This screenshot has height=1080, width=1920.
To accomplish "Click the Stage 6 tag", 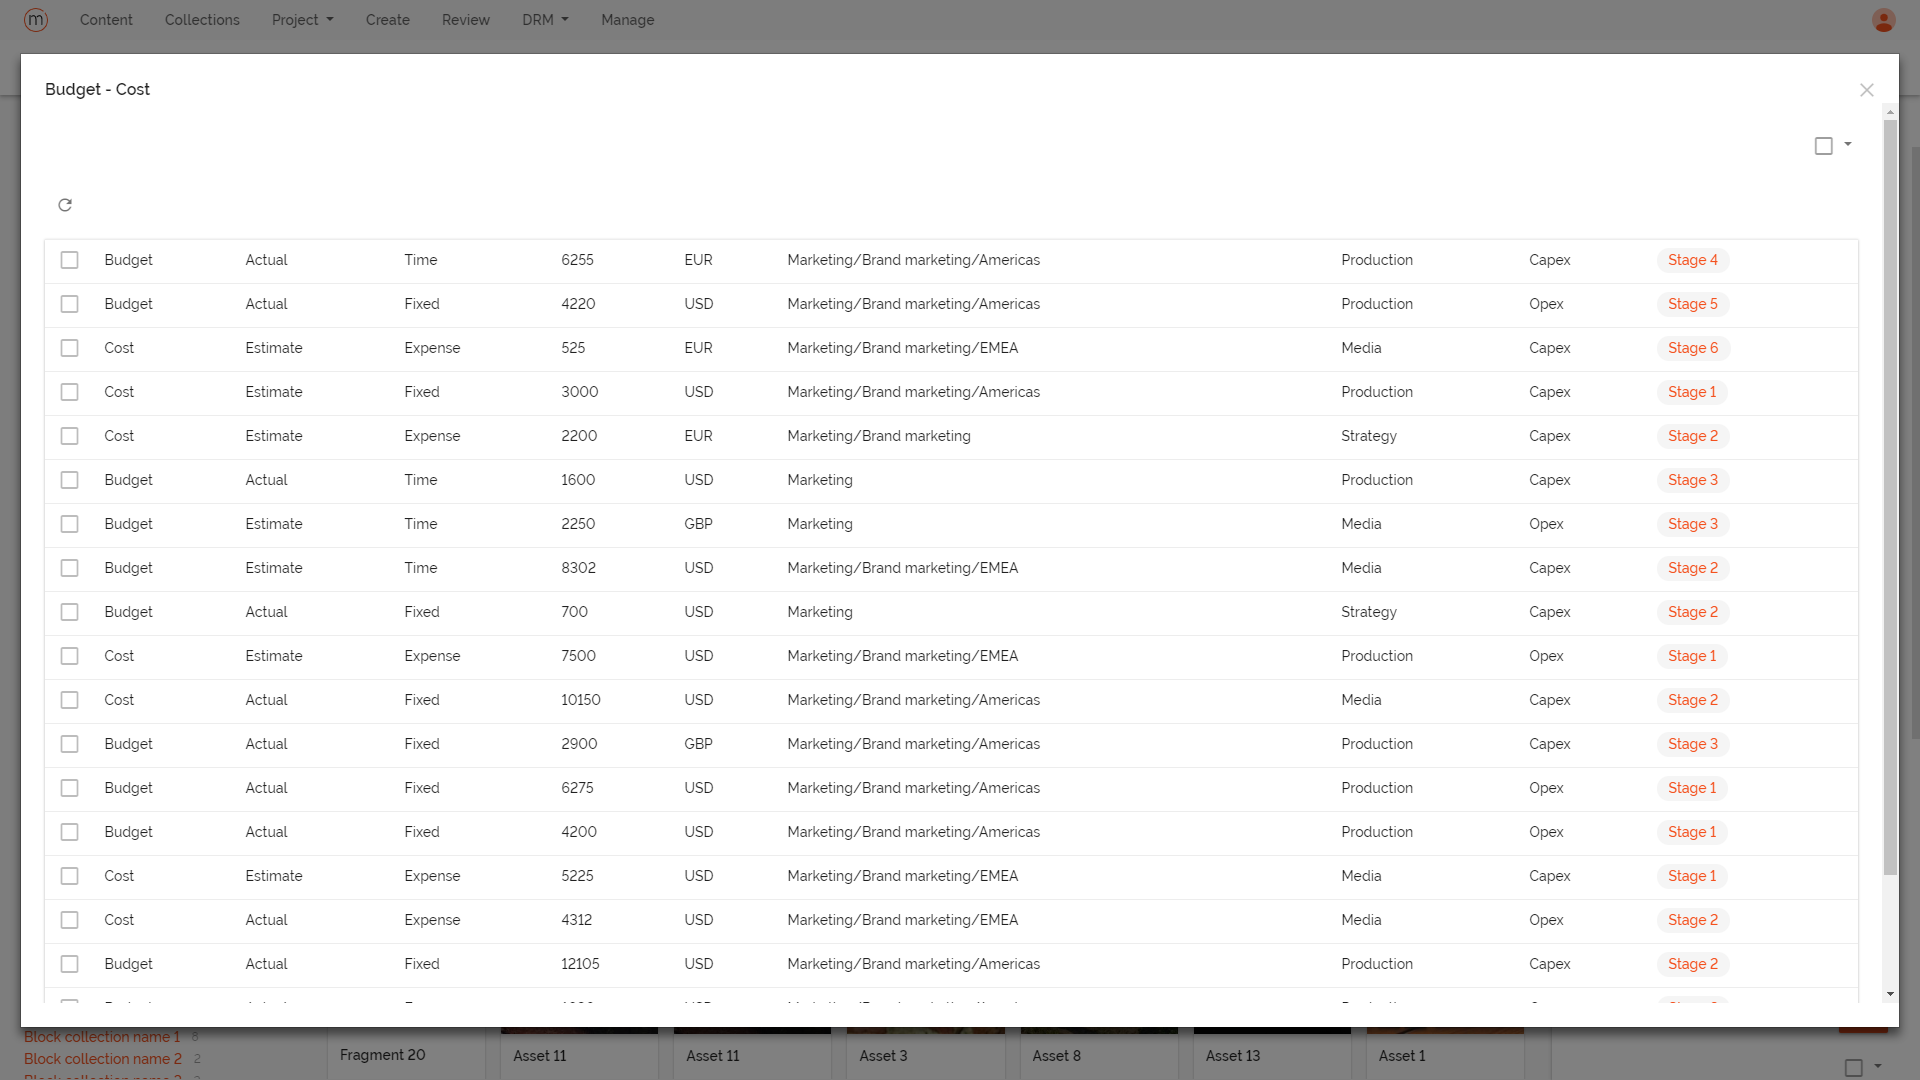I will coord(1693,348).
